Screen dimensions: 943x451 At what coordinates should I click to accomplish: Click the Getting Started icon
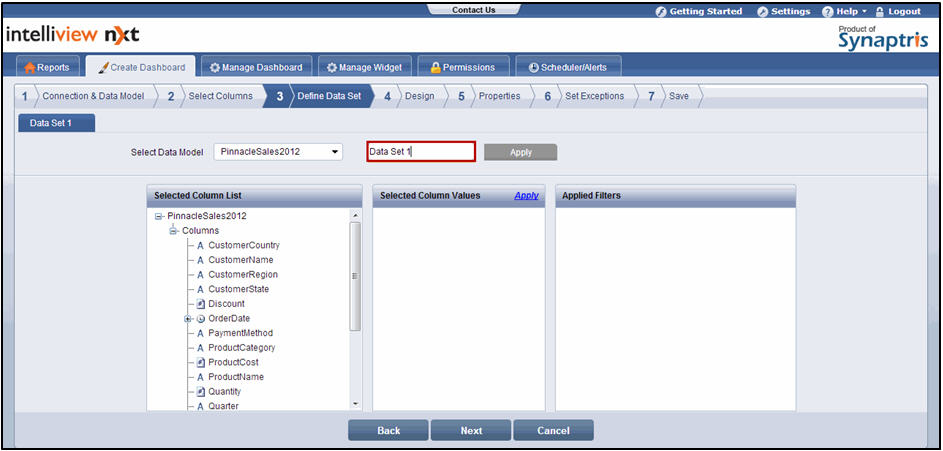[662, 11]
